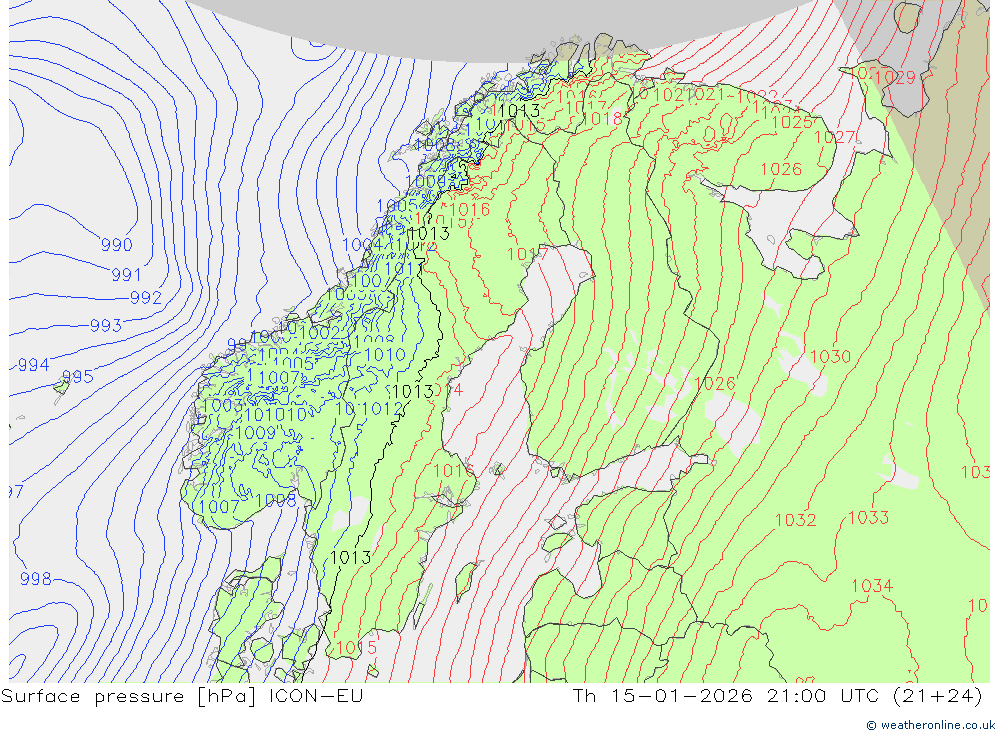Click the 991 isobar label
Image resolution: width=1000 pixels, height=733 pixels.
126,275
